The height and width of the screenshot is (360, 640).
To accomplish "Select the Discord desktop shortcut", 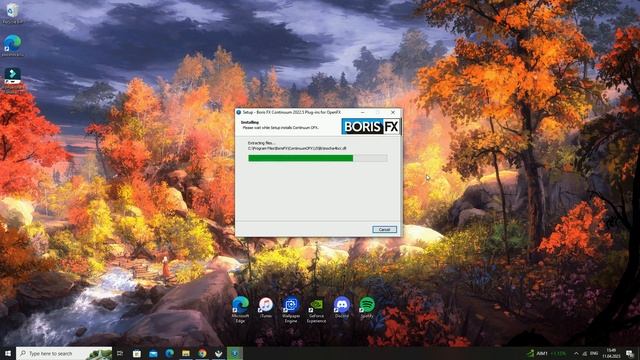I will point(342,308).
